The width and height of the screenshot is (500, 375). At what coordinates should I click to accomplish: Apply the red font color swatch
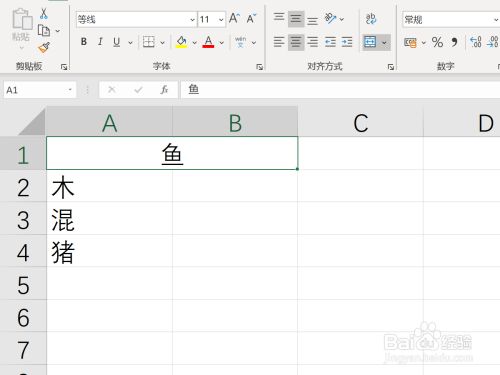click(x=208, y=42)
